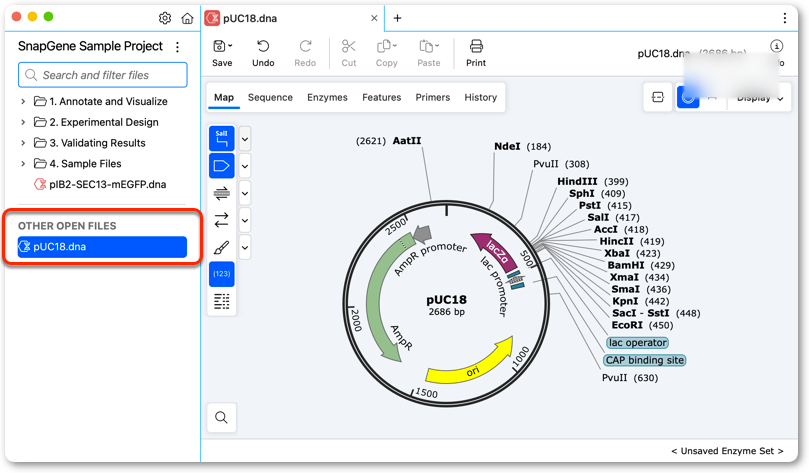Screen dimensions: 809x473
Task: Open the enzymes display dropdown arrow
Action: point(245,139)
